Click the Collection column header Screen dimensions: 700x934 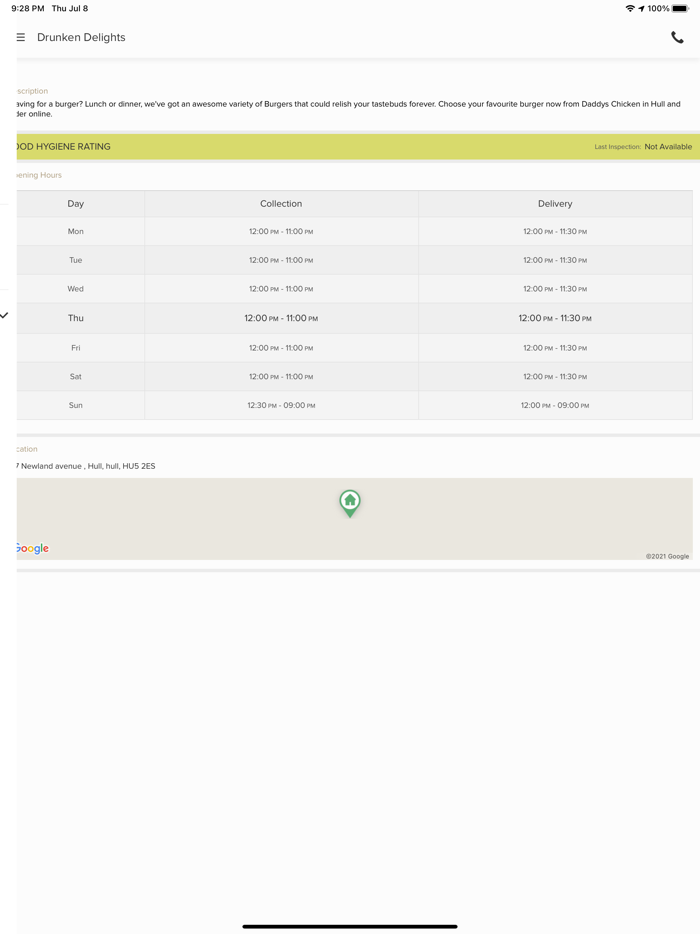pyautogui.click(x=281, y=204)
